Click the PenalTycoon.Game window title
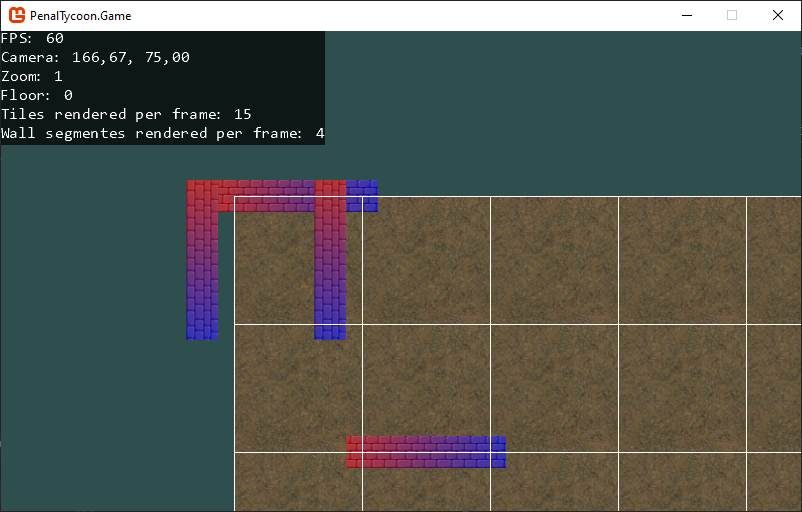The width and height of the screenshot is (802, 512). [x=80, y=16]
